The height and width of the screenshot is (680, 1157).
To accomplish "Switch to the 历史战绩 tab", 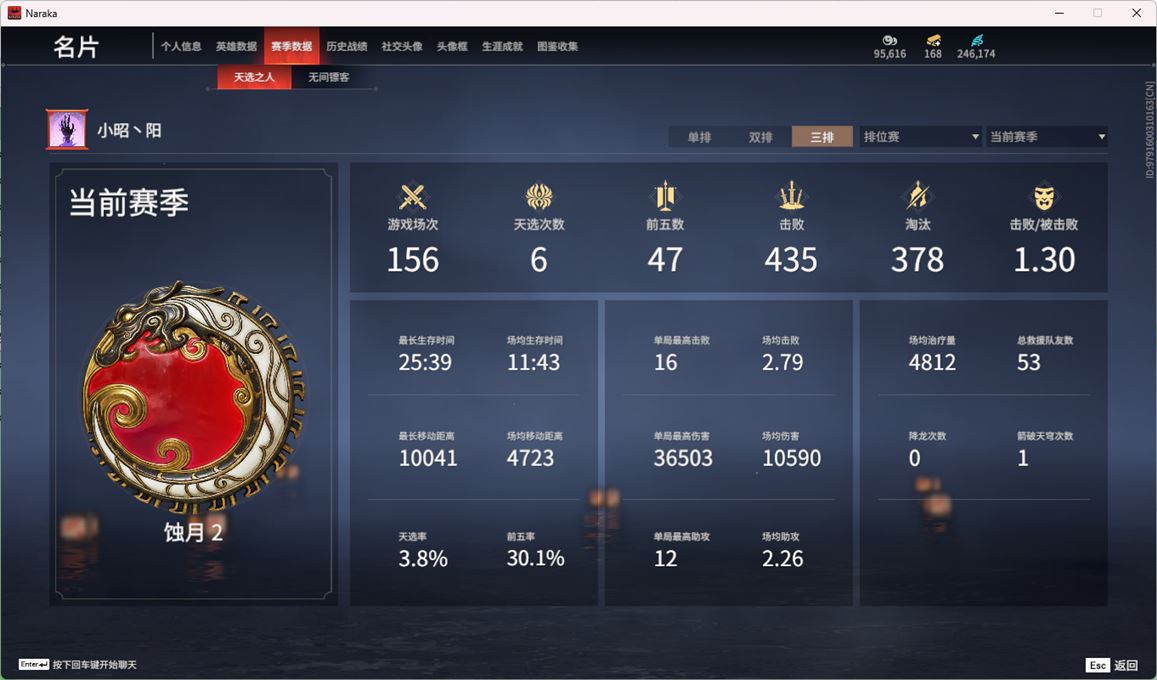I will pos(347,46).
